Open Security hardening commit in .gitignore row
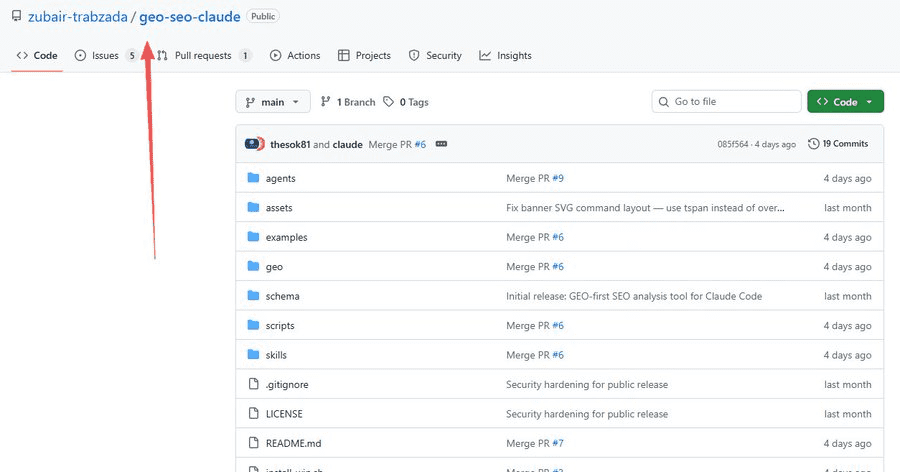Viewport: 900px width, 472px height. (587, 384)
